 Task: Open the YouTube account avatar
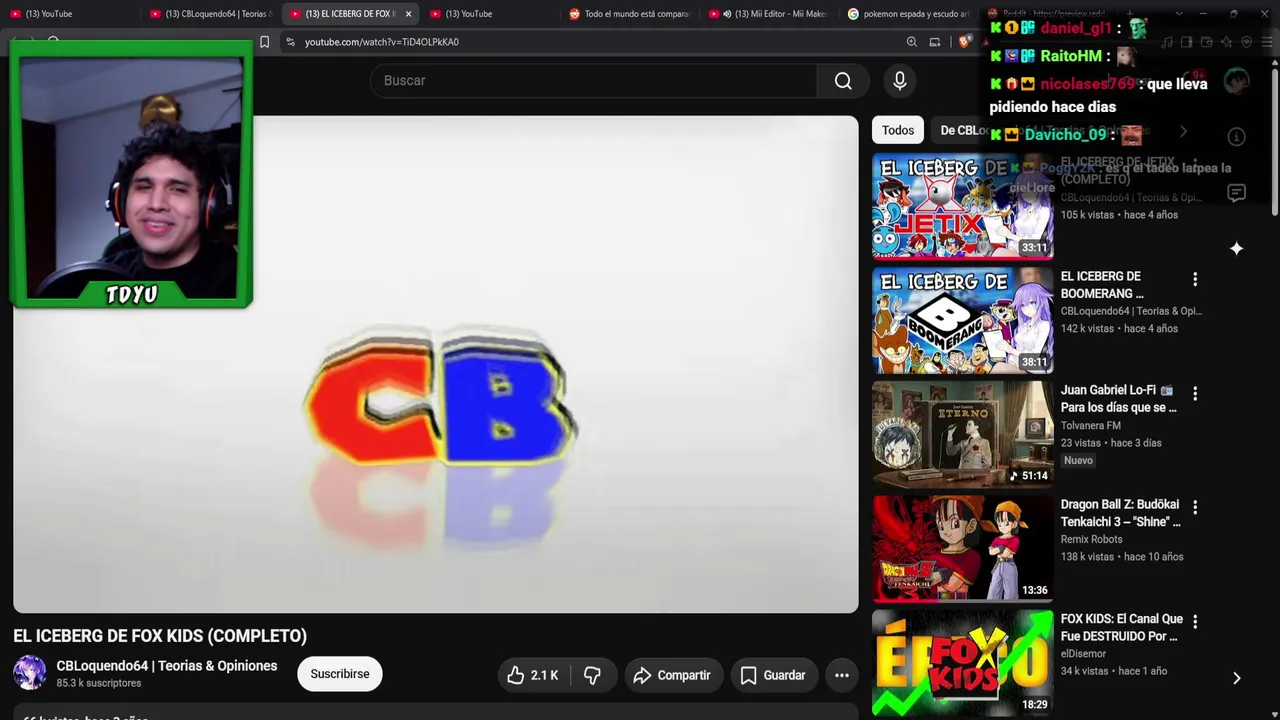click(x=1237, y=81)
